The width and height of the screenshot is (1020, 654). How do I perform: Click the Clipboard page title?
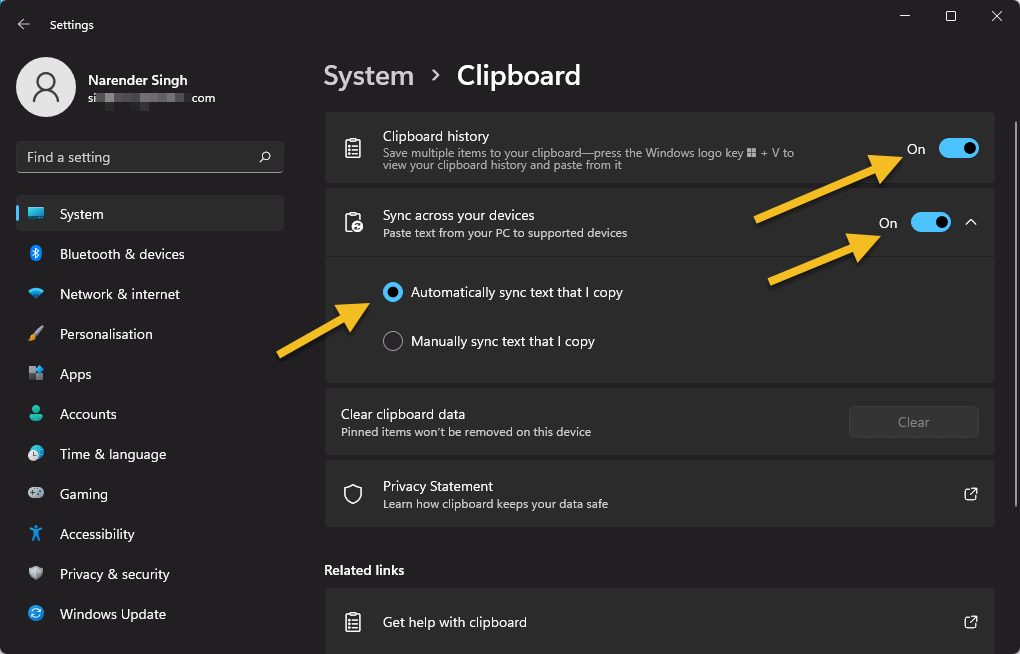click(x=518, y=76)
